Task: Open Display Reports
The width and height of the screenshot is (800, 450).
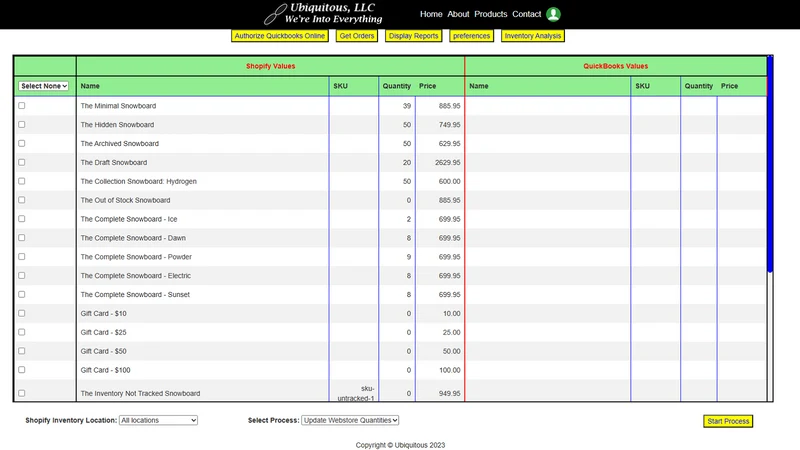Action: tap(413, 36)
